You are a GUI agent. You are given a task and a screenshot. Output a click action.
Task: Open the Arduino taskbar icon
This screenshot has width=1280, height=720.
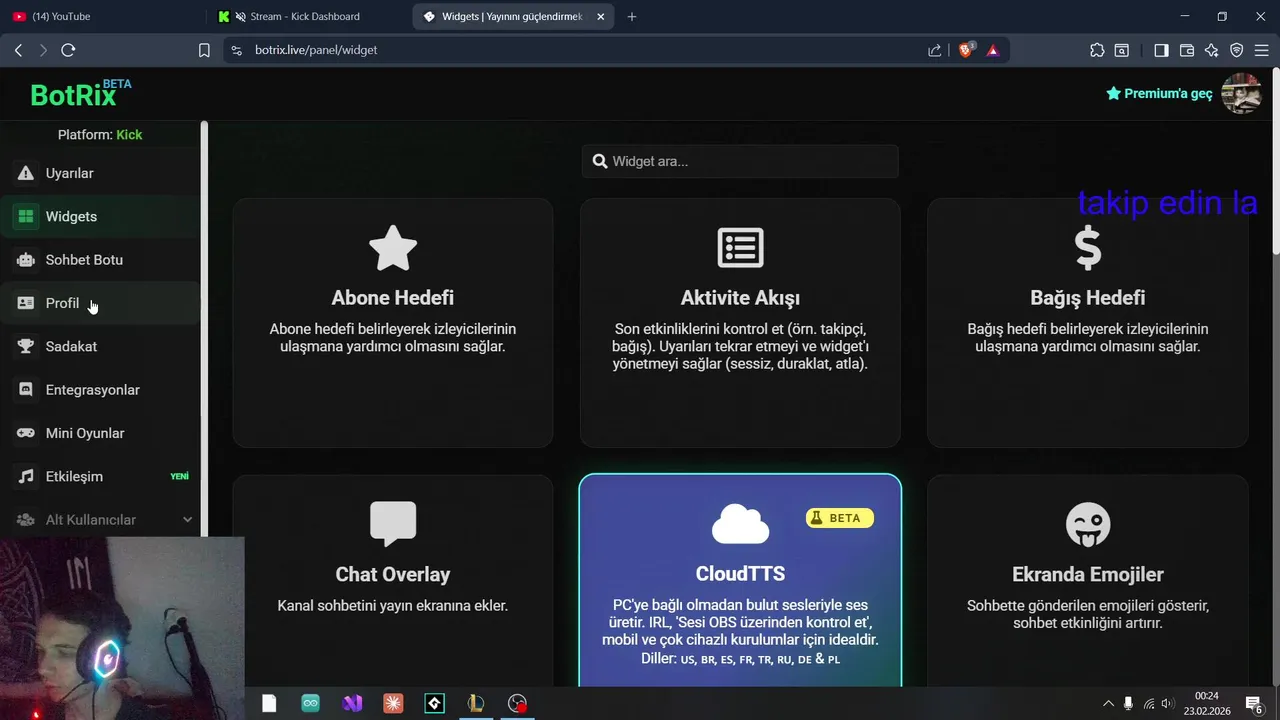311,703
